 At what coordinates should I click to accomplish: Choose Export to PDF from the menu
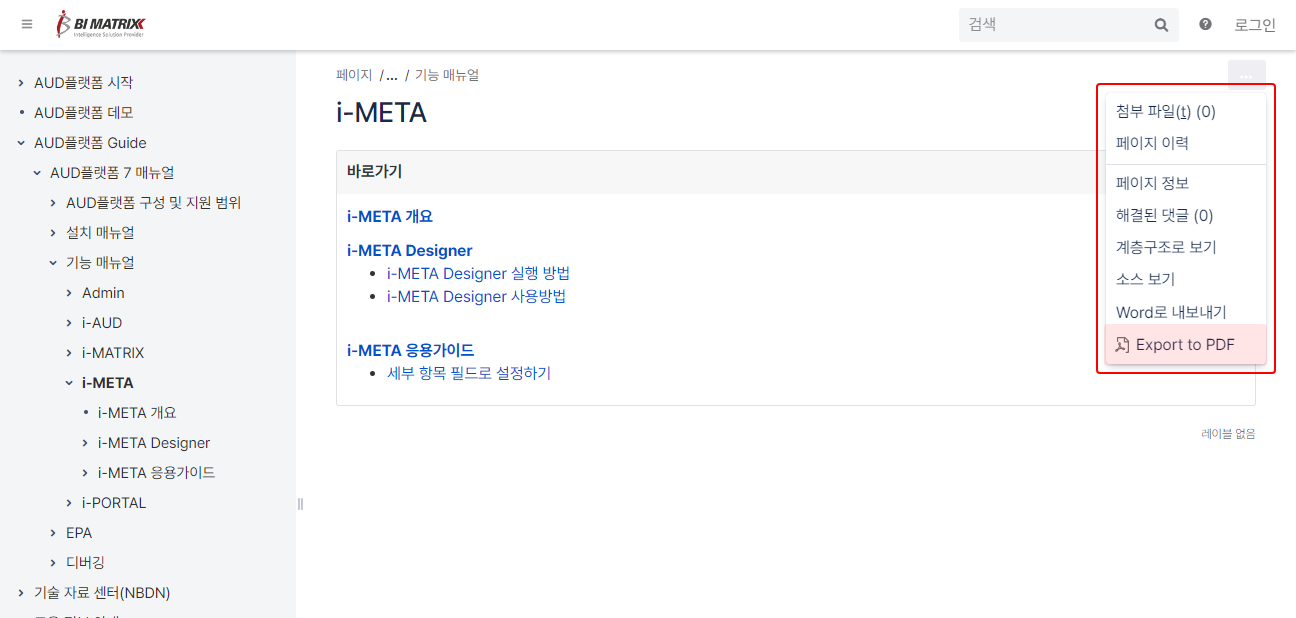tap(1185, 345)
